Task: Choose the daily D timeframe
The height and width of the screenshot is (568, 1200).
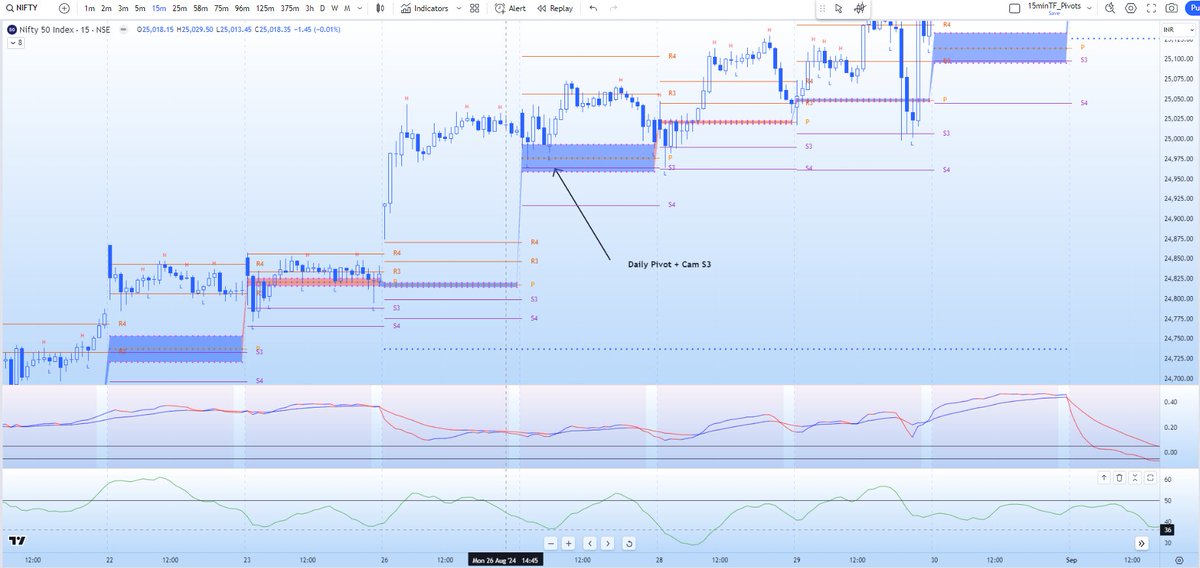Action: (322, 8)
